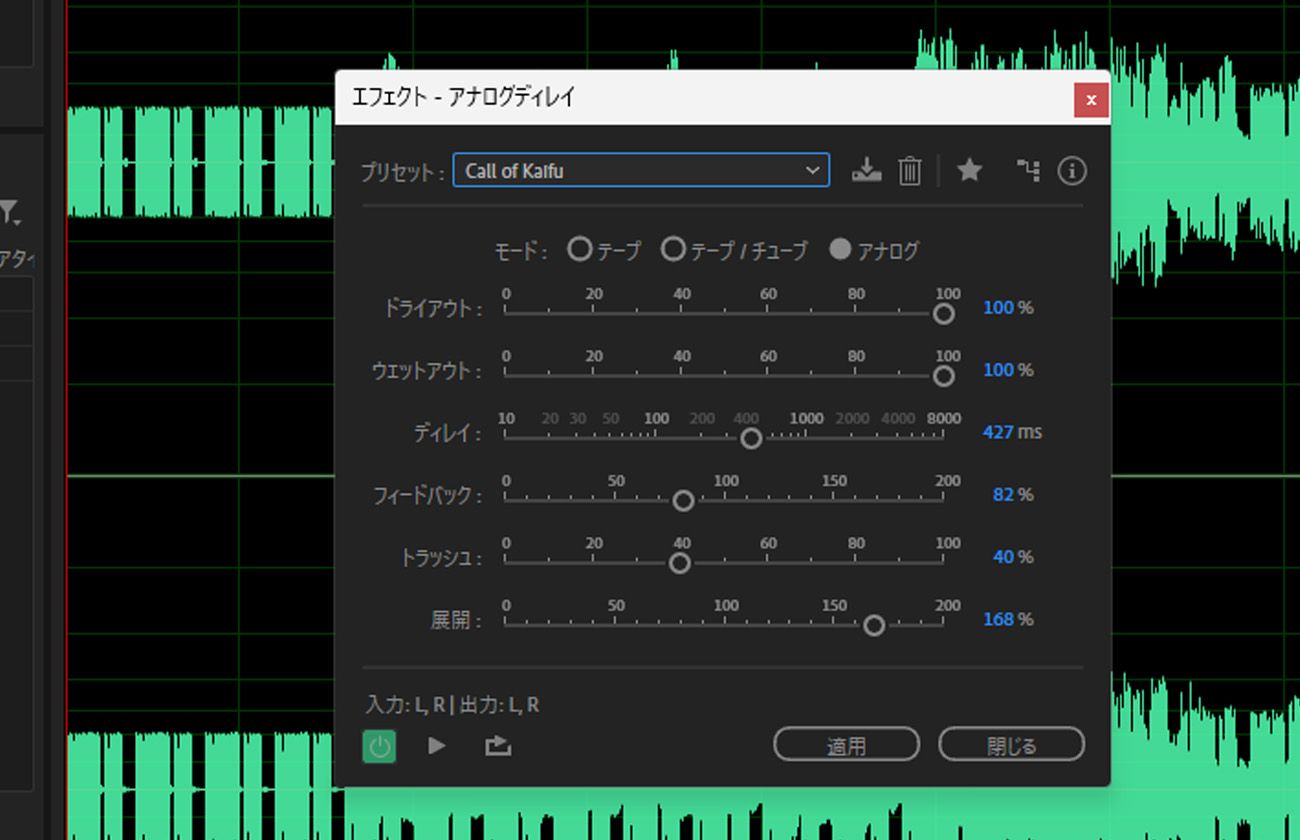Preview the effect with the play icon
The height and width of the screenshot is (840, 1300).
[x=436, y=745]
